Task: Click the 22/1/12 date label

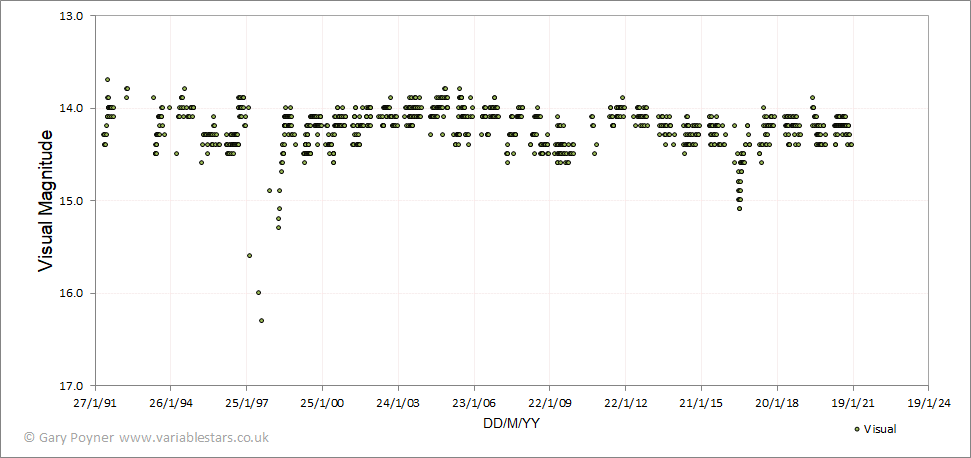Action: [625, 404]
